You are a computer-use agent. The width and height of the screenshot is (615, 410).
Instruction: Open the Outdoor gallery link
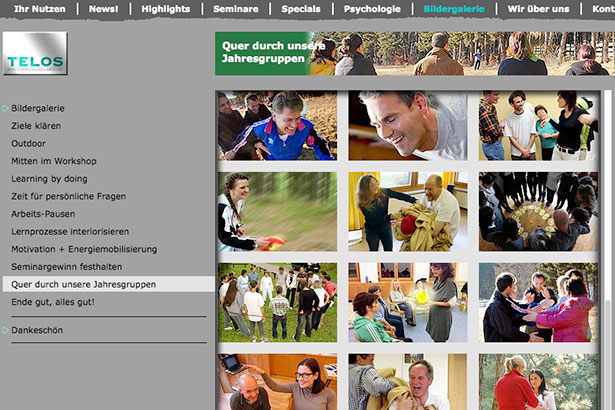[28, 144]
